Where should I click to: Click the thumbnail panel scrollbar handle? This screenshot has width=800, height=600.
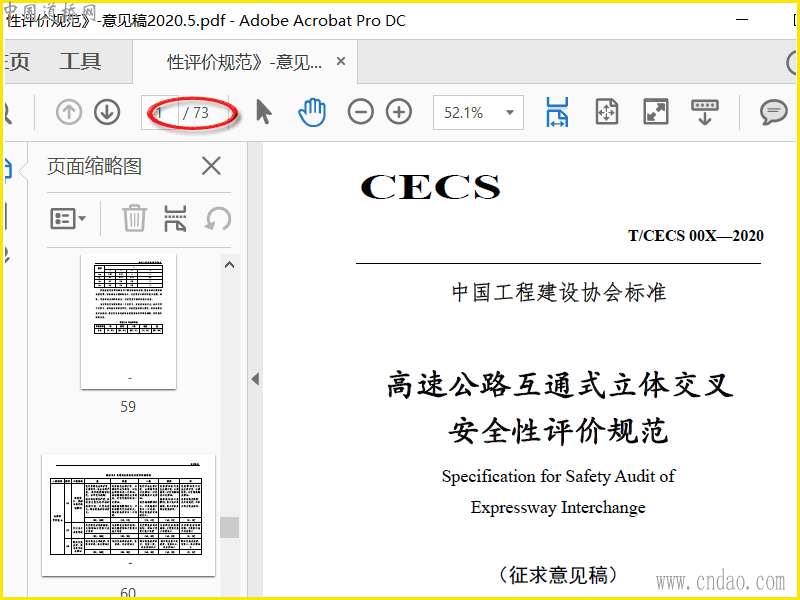pyautogui.click(x=230, y=528)
